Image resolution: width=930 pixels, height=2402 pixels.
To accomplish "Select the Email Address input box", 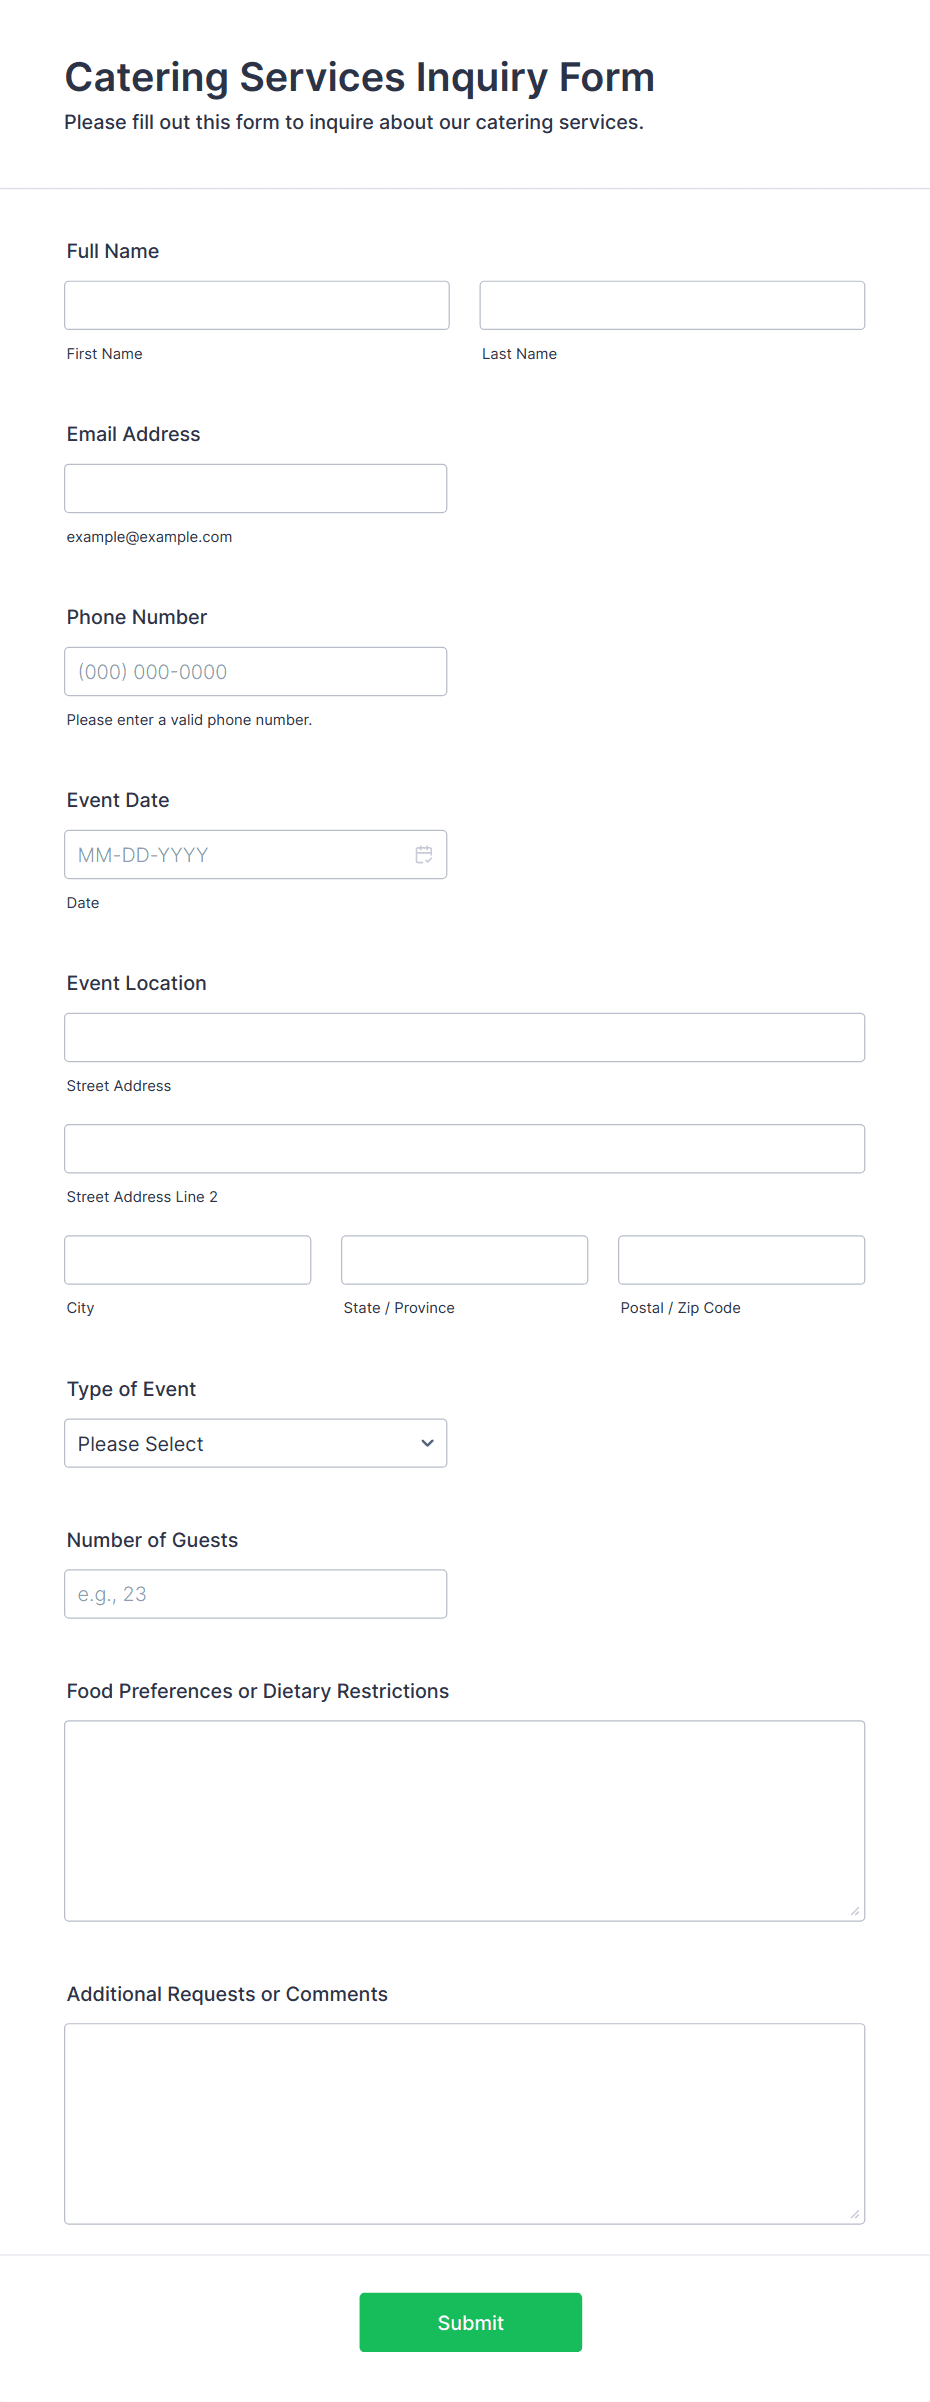I will pos(255,488).
